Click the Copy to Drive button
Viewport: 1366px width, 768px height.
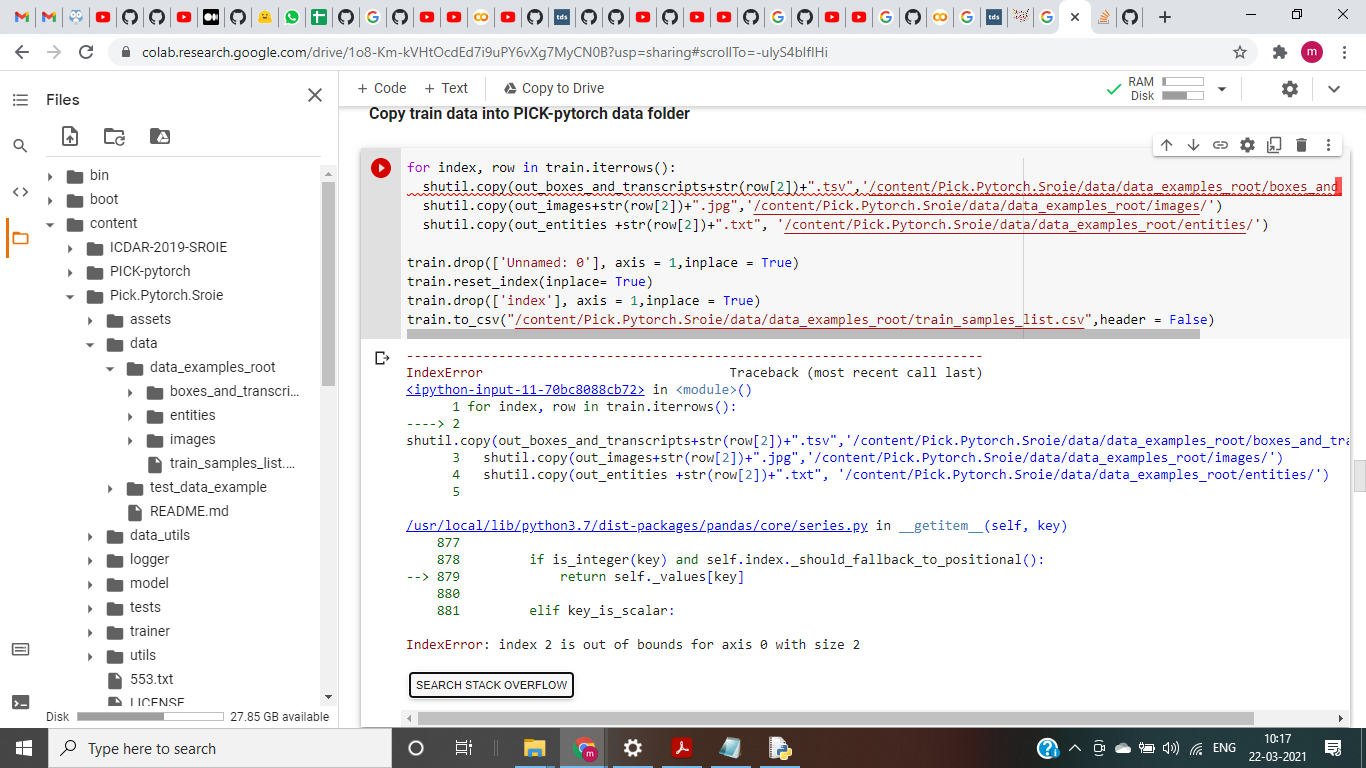(x=552, y=88)
